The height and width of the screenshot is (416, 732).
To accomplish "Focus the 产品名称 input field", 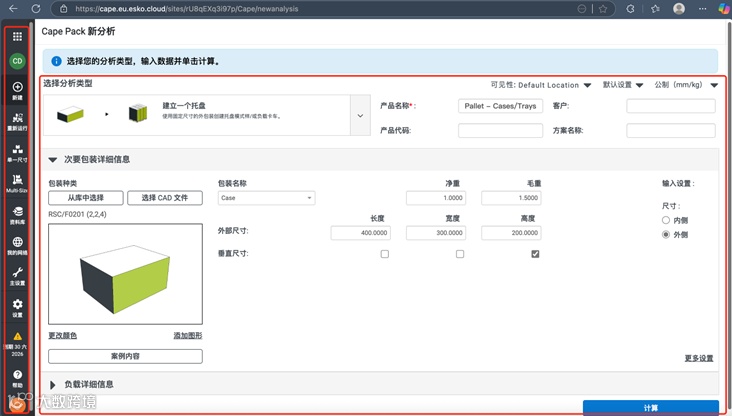I will pos(500,106).
